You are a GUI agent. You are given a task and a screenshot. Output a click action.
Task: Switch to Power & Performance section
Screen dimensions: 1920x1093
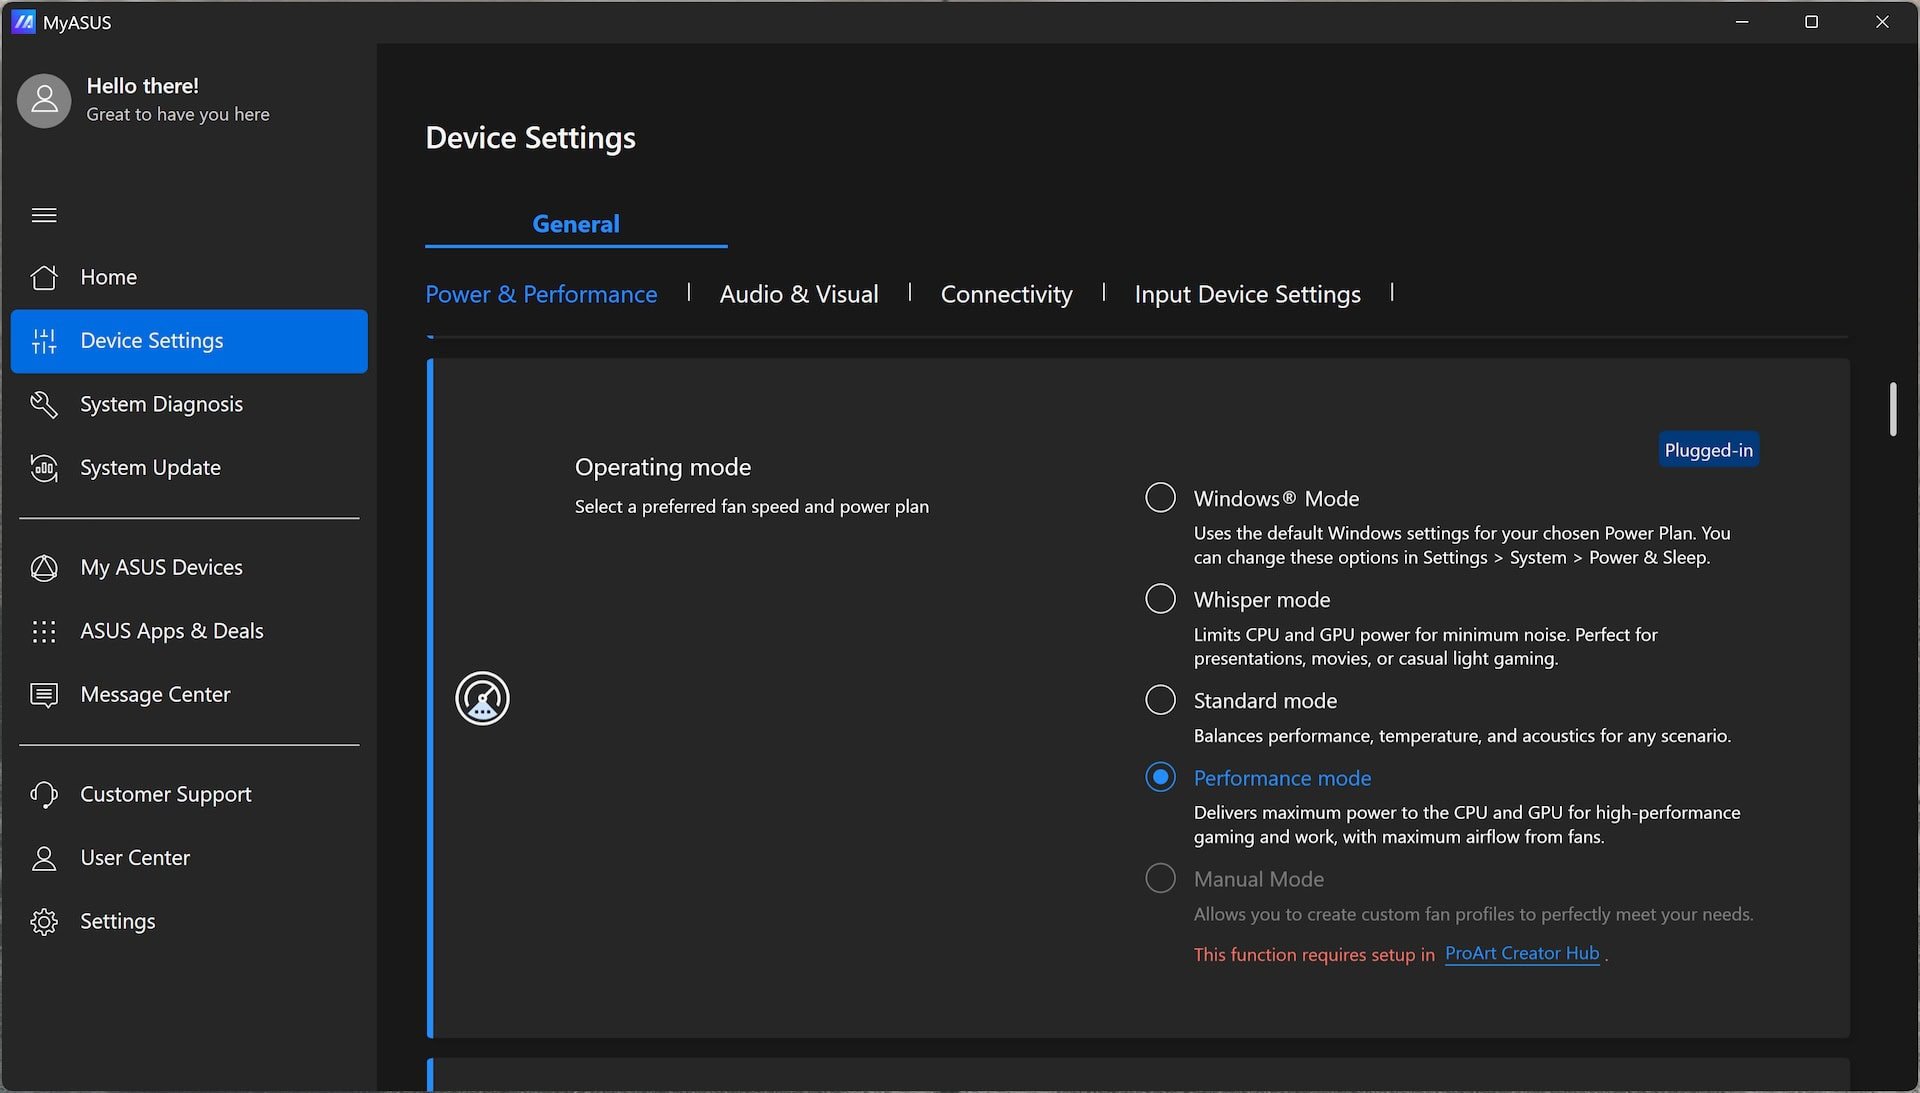(x=541, y=294)
